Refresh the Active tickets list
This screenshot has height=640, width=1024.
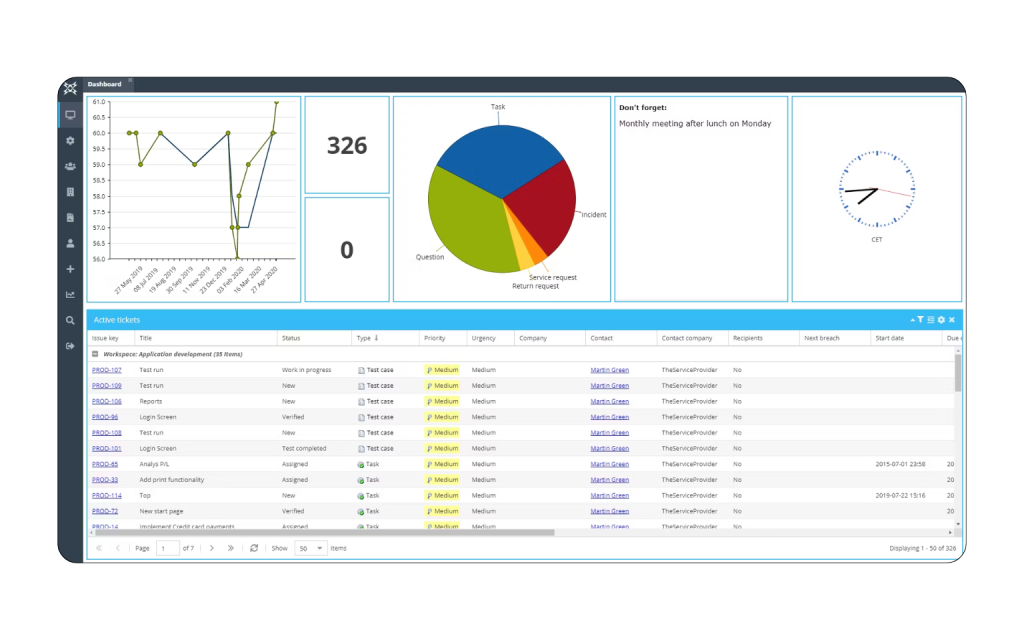tap(254, 548)
